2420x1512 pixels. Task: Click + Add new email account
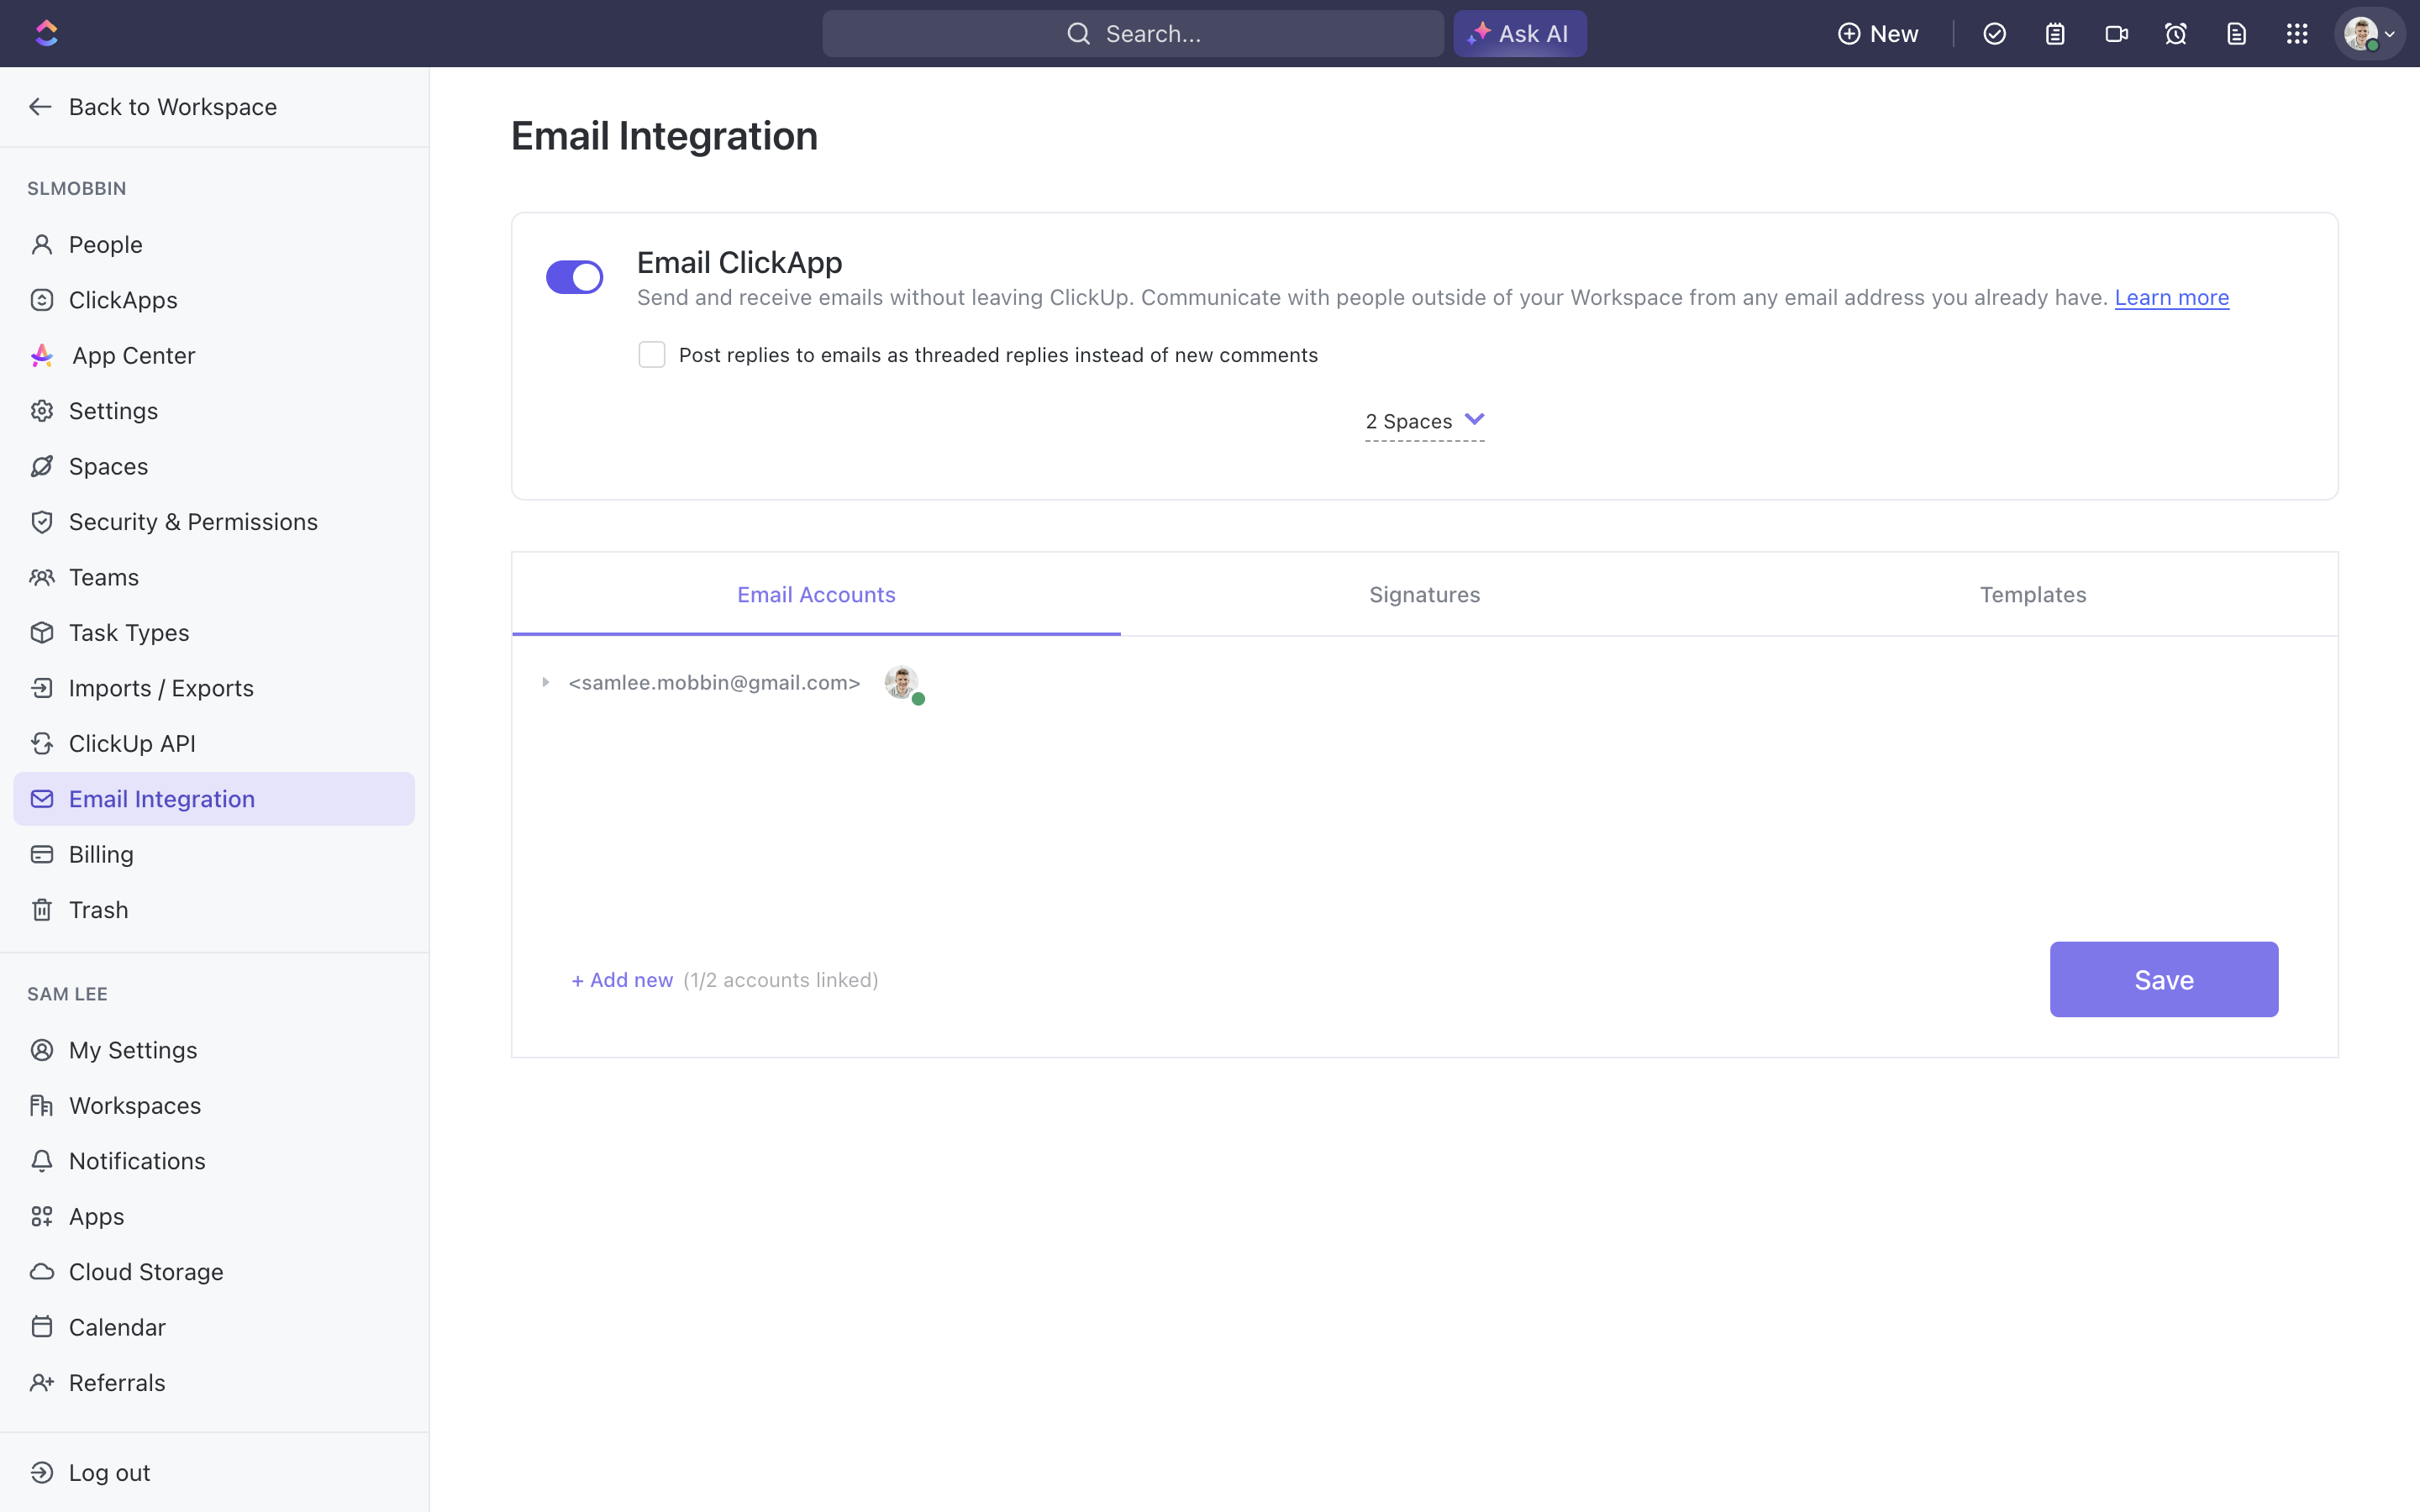(x=622, y=981)
